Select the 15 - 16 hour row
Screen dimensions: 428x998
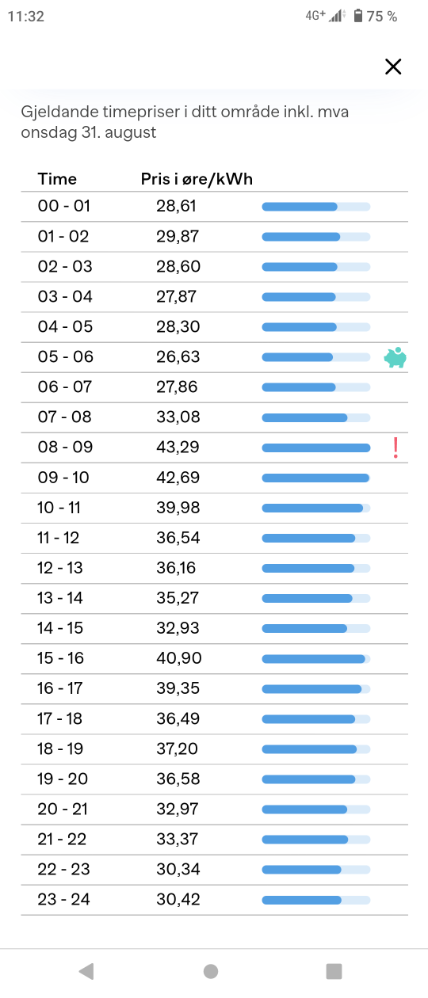pyautogui.click(x=214, y=658)
